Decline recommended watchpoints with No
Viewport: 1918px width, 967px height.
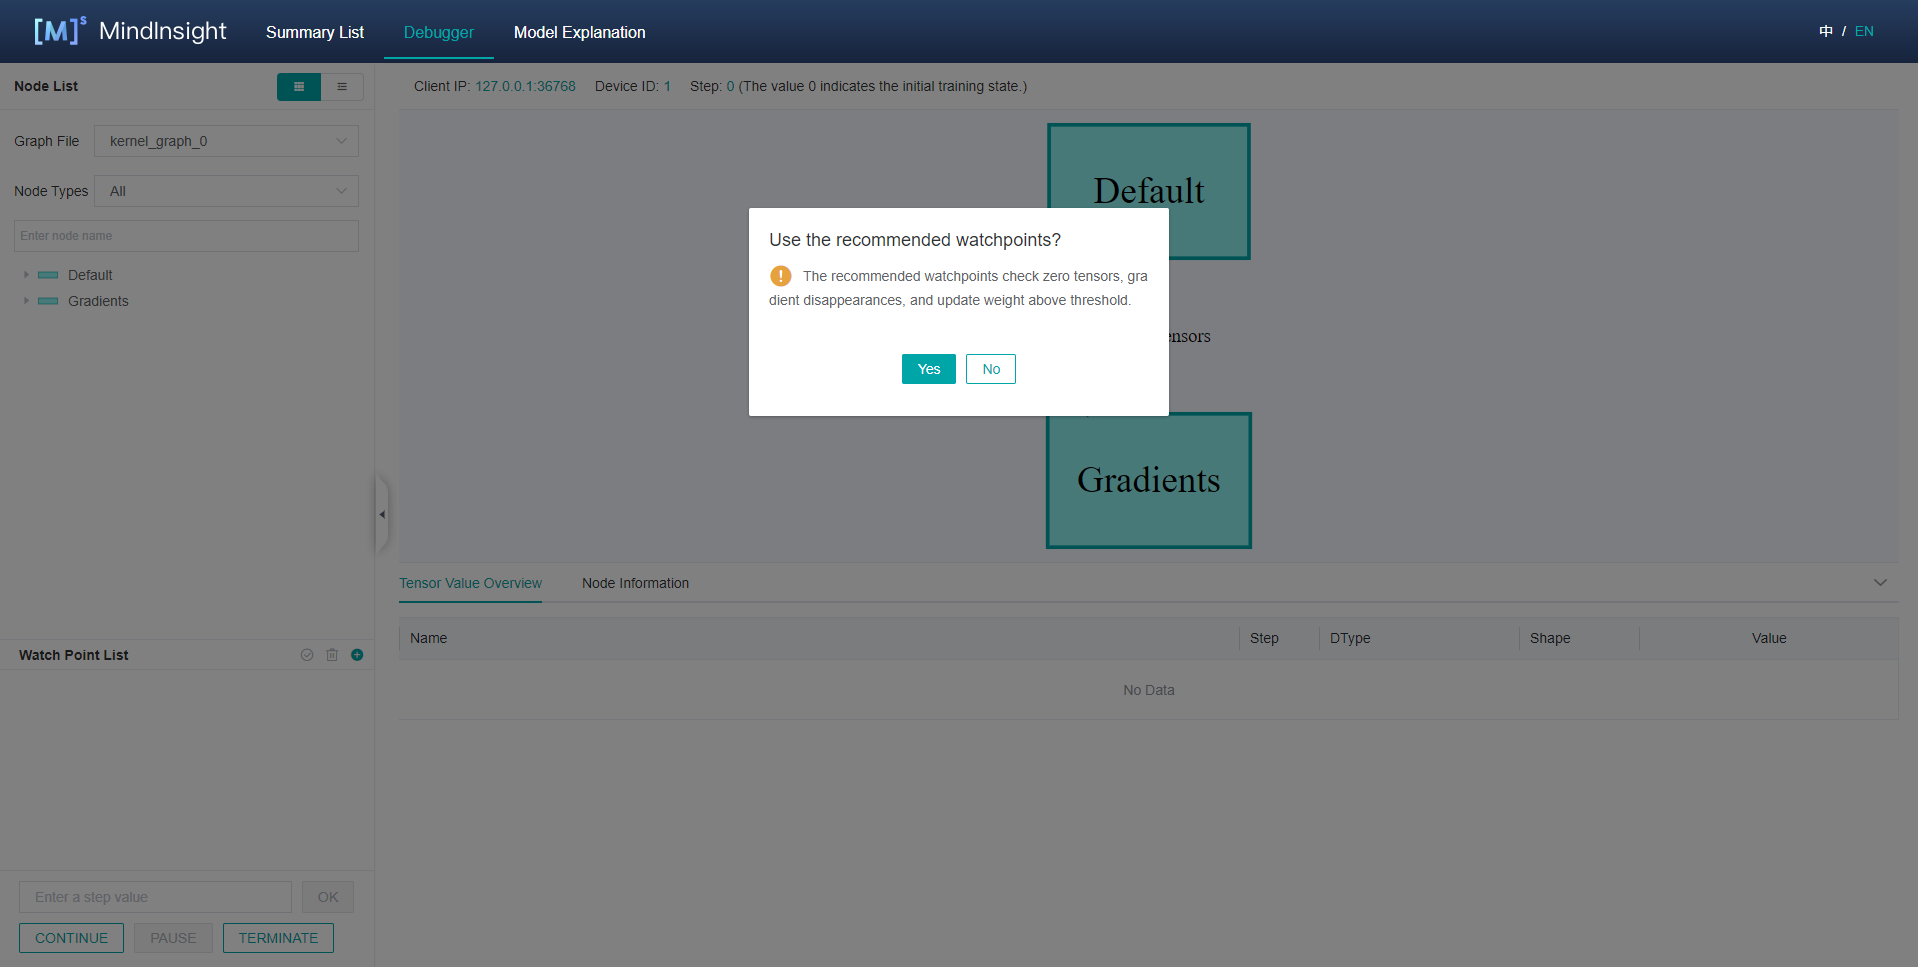click(x=990, y=369)
